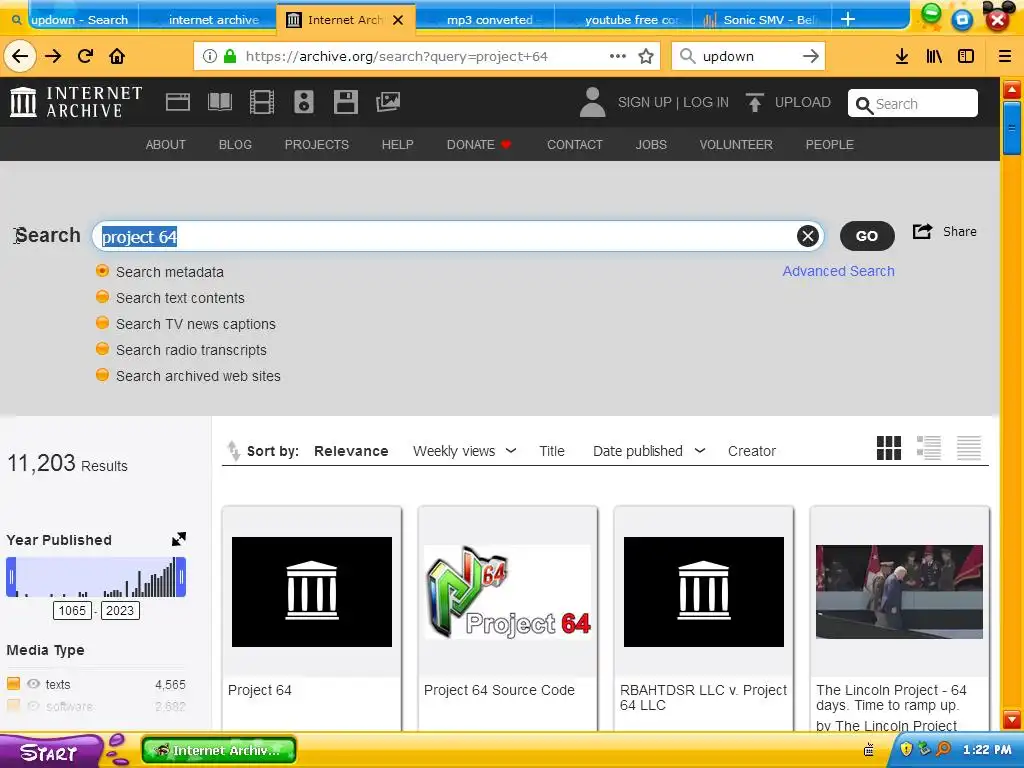1024x768 pixels.
Task: Open the Advanced Search link
Action: click(x=839, y=271)
